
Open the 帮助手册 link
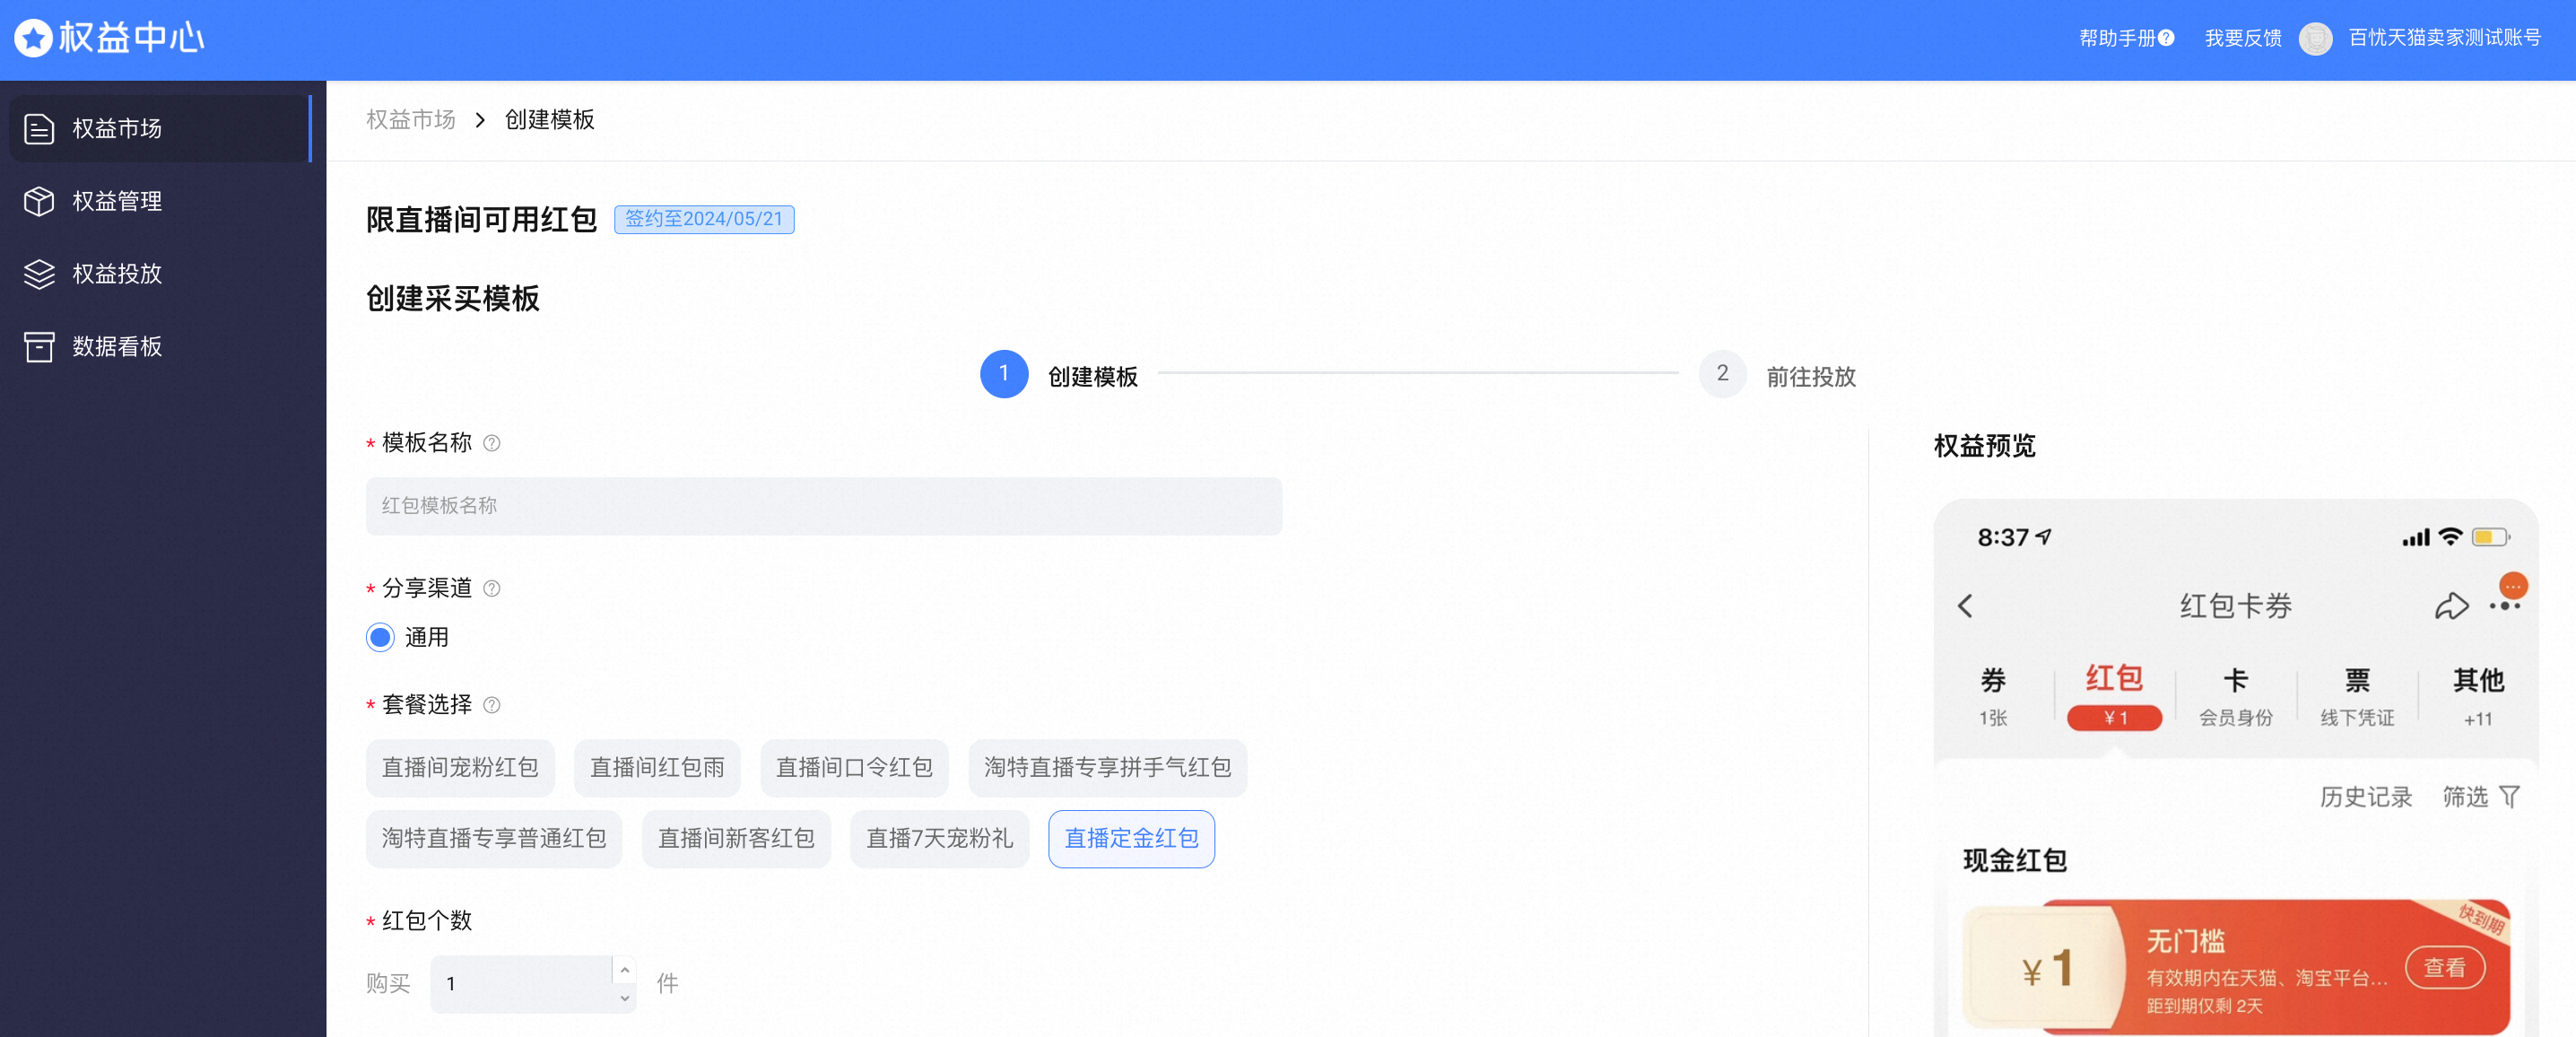point(2117,38)
